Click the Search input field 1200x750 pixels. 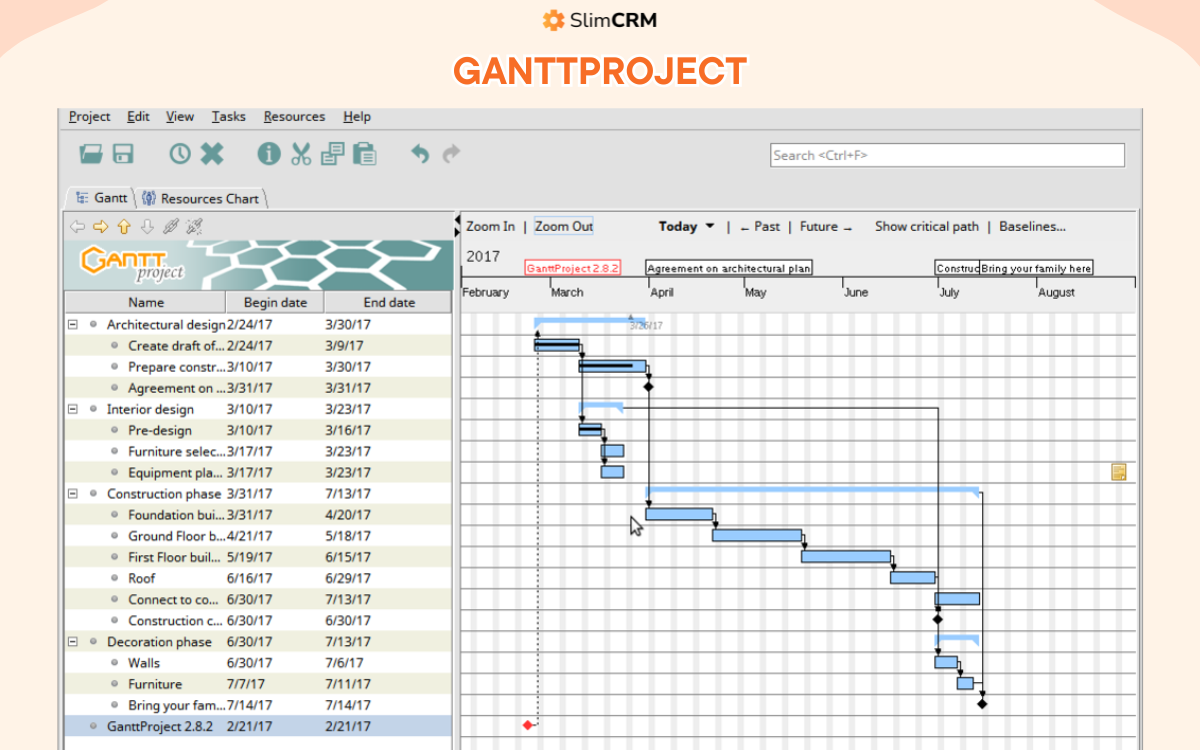947,155
